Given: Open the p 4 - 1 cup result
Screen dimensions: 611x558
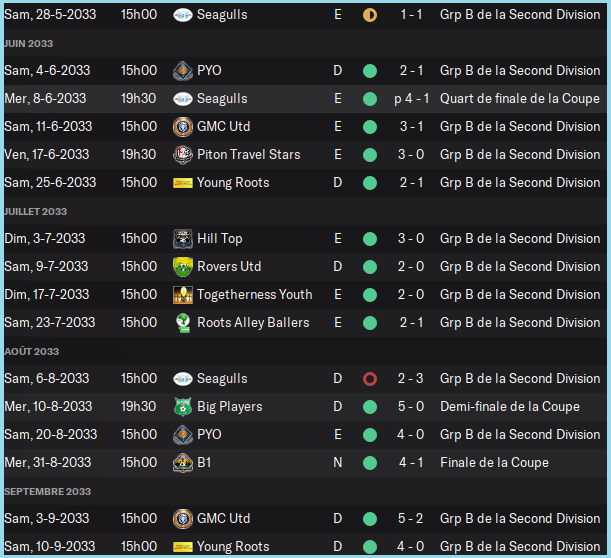Looking at the screenshot, I should (412, 99).
